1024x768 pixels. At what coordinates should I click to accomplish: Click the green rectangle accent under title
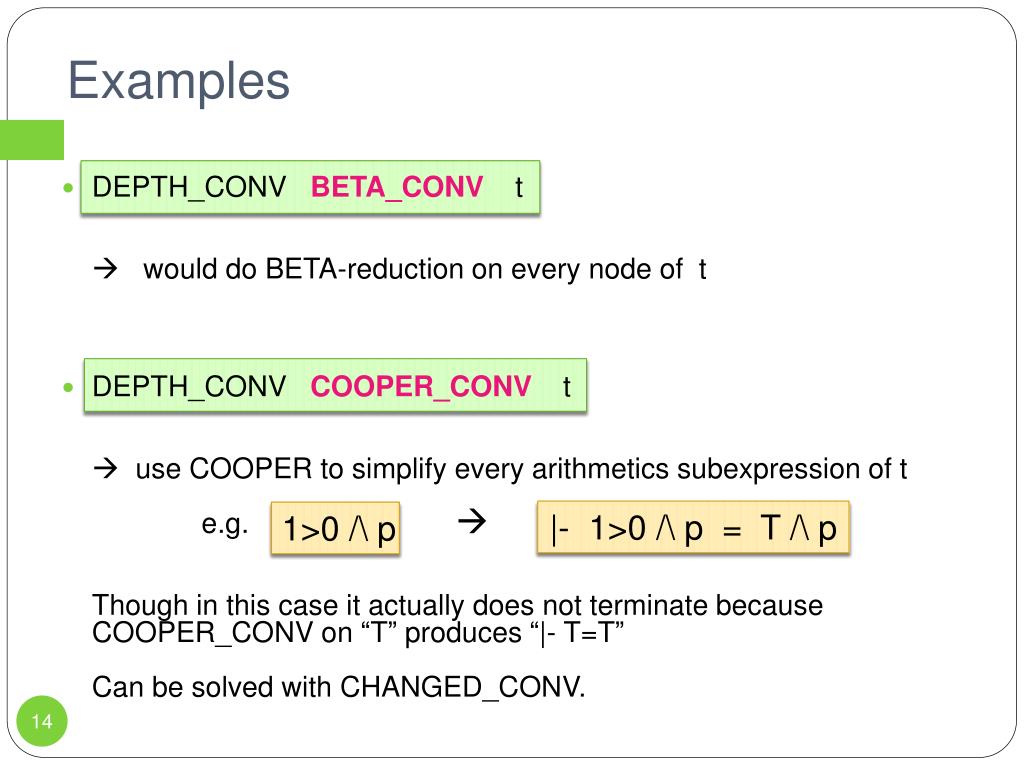coord(32,140)
